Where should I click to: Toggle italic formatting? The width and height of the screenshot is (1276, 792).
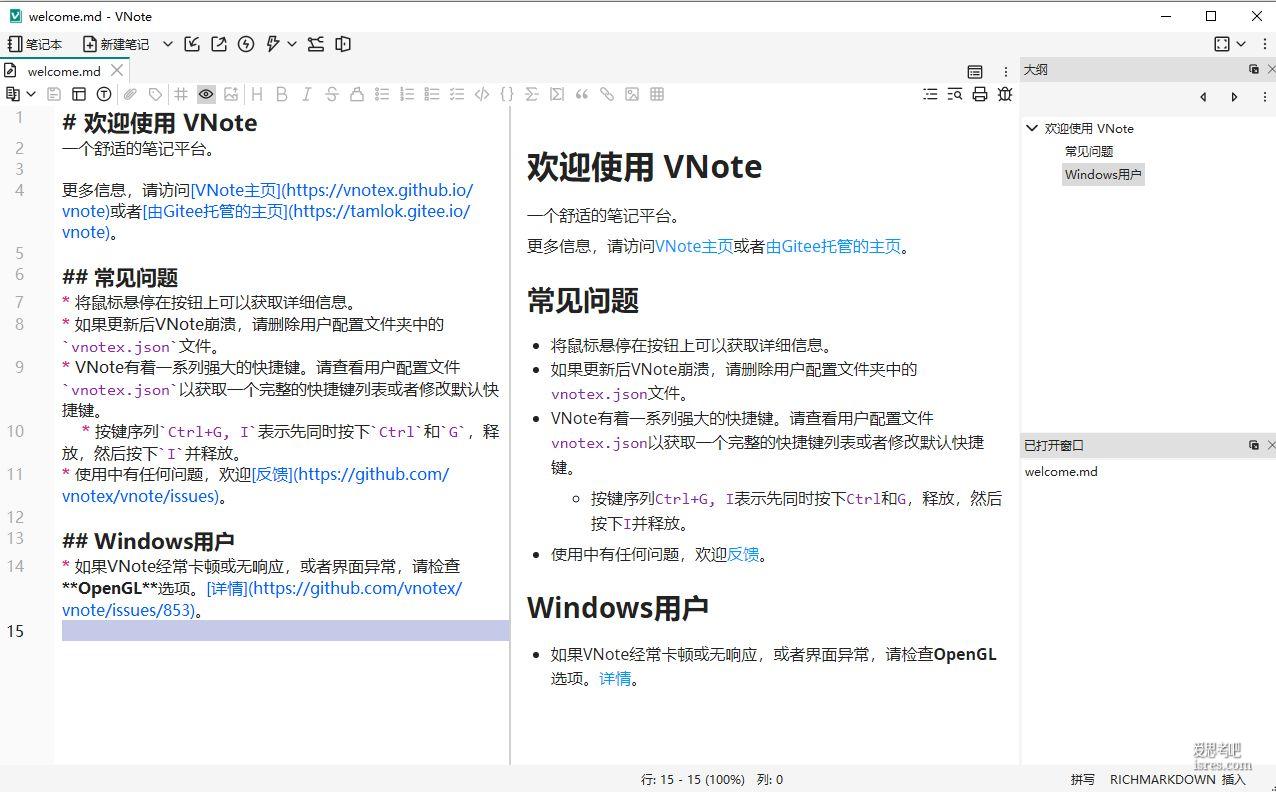307,94
